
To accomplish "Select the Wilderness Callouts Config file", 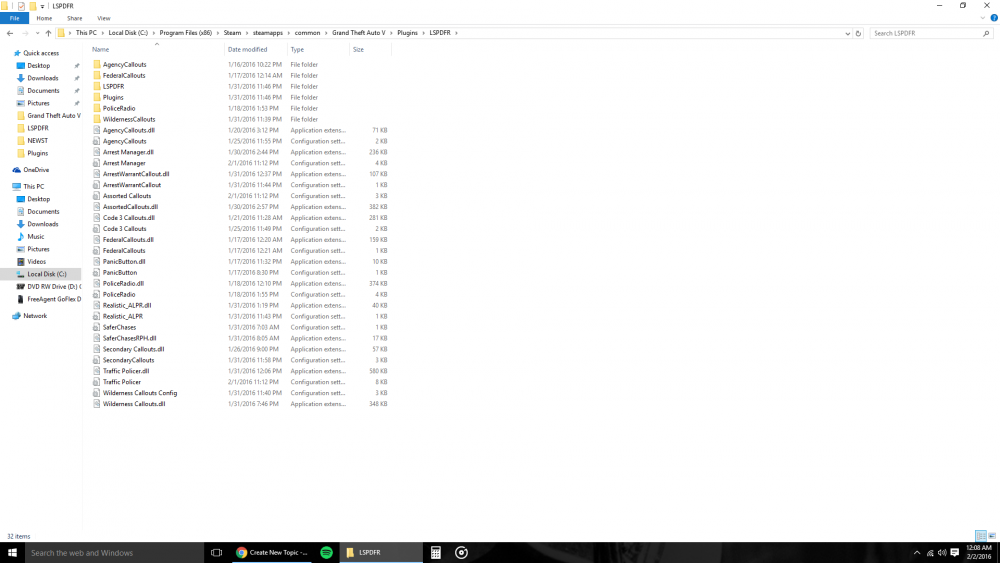I will pos(140,393).
